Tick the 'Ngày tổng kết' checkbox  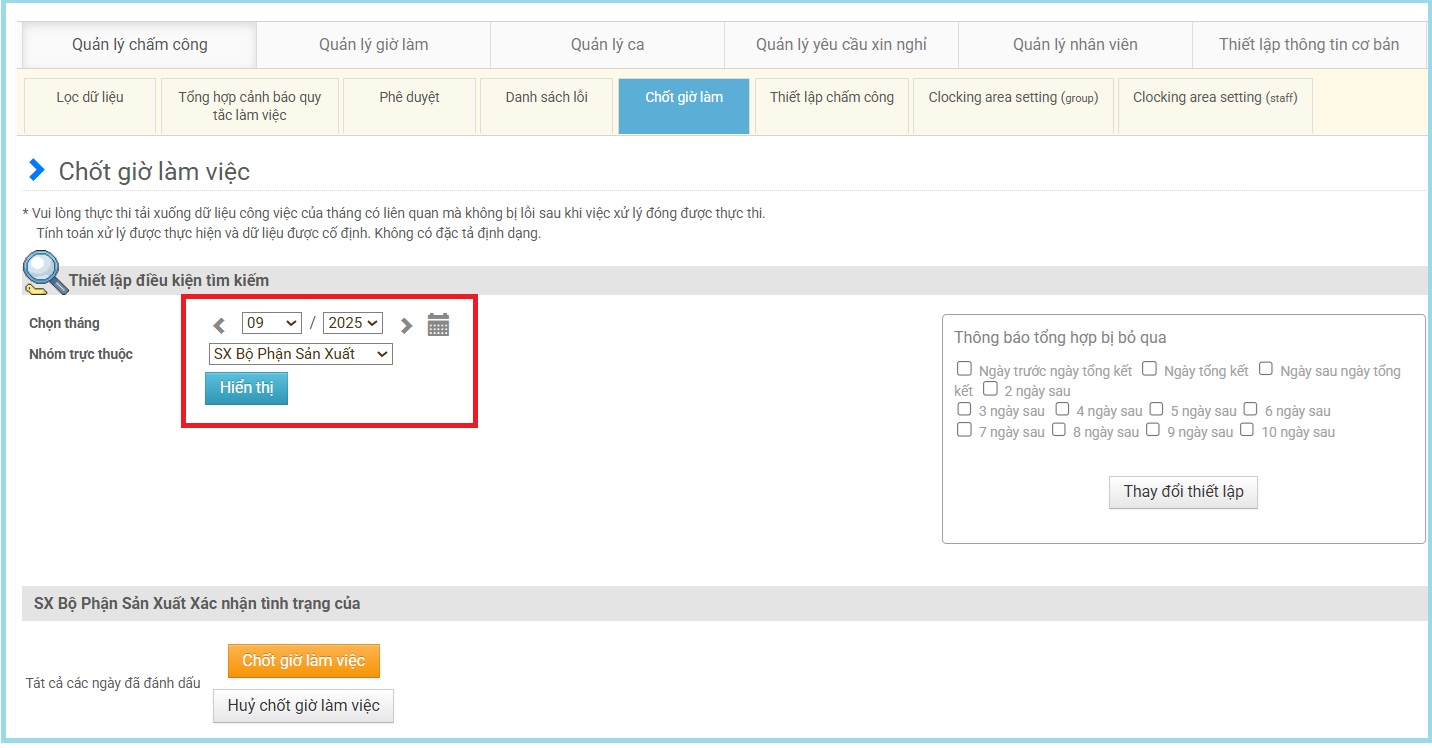click(1150, 369)
